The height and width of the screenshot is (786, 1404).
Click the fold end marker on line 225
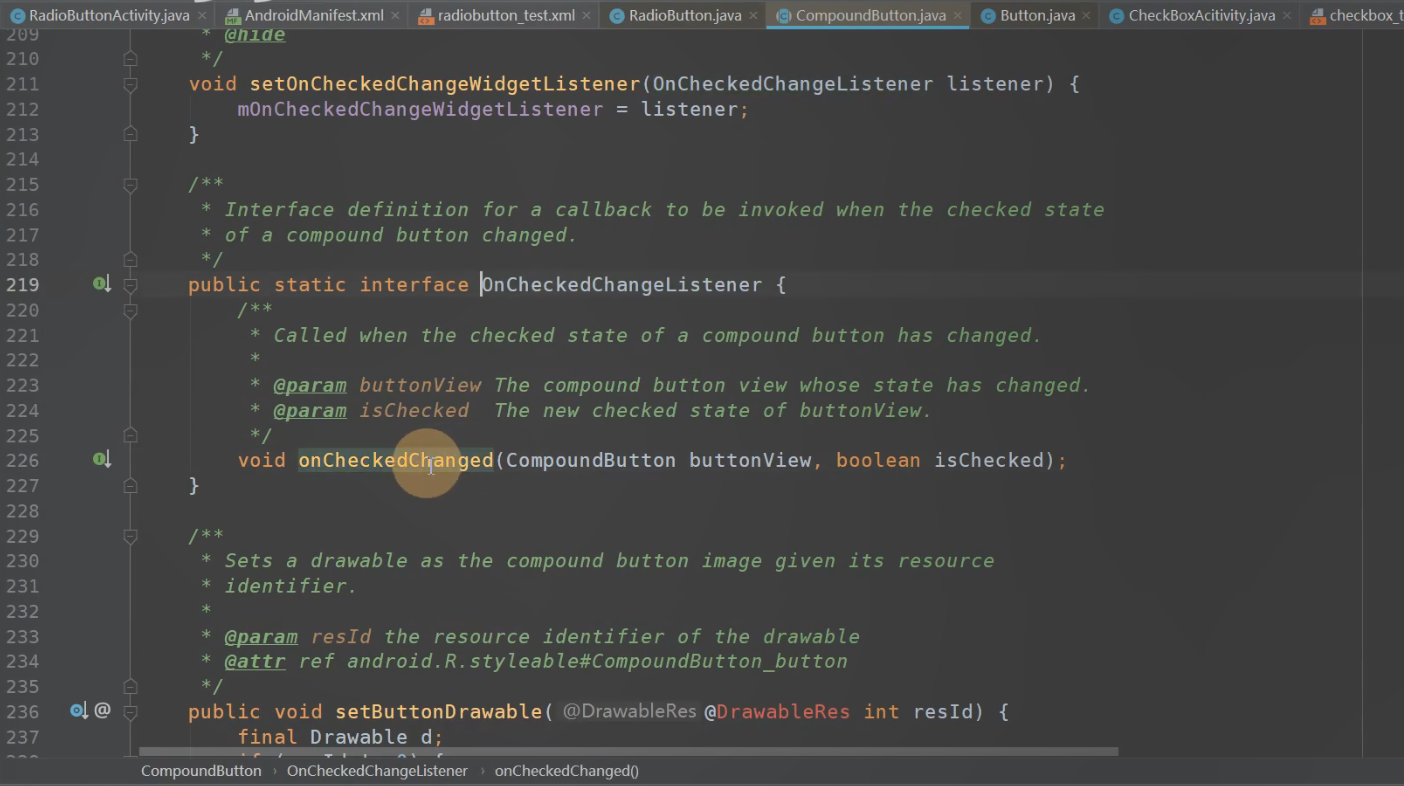coord(130,435)
